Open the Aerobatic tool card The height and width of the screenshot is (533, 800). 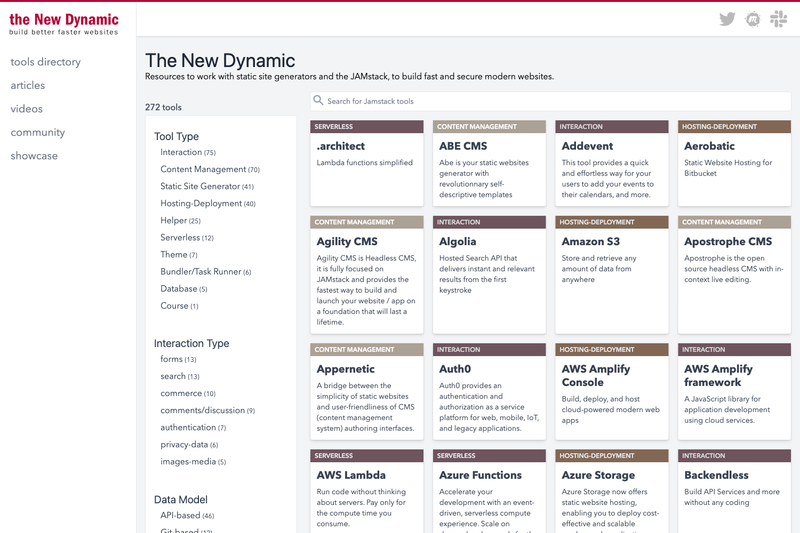(734, 163)
